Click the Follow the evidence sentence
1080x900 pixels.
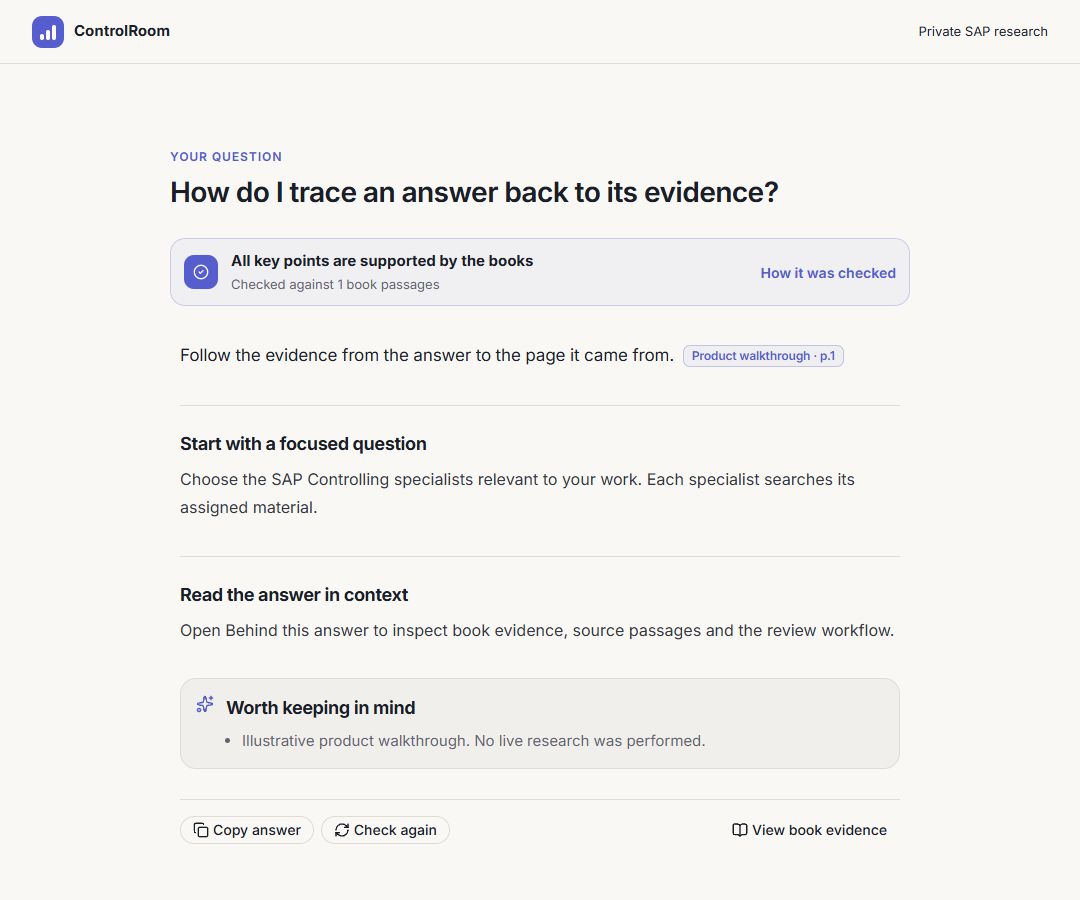(427, 355)
